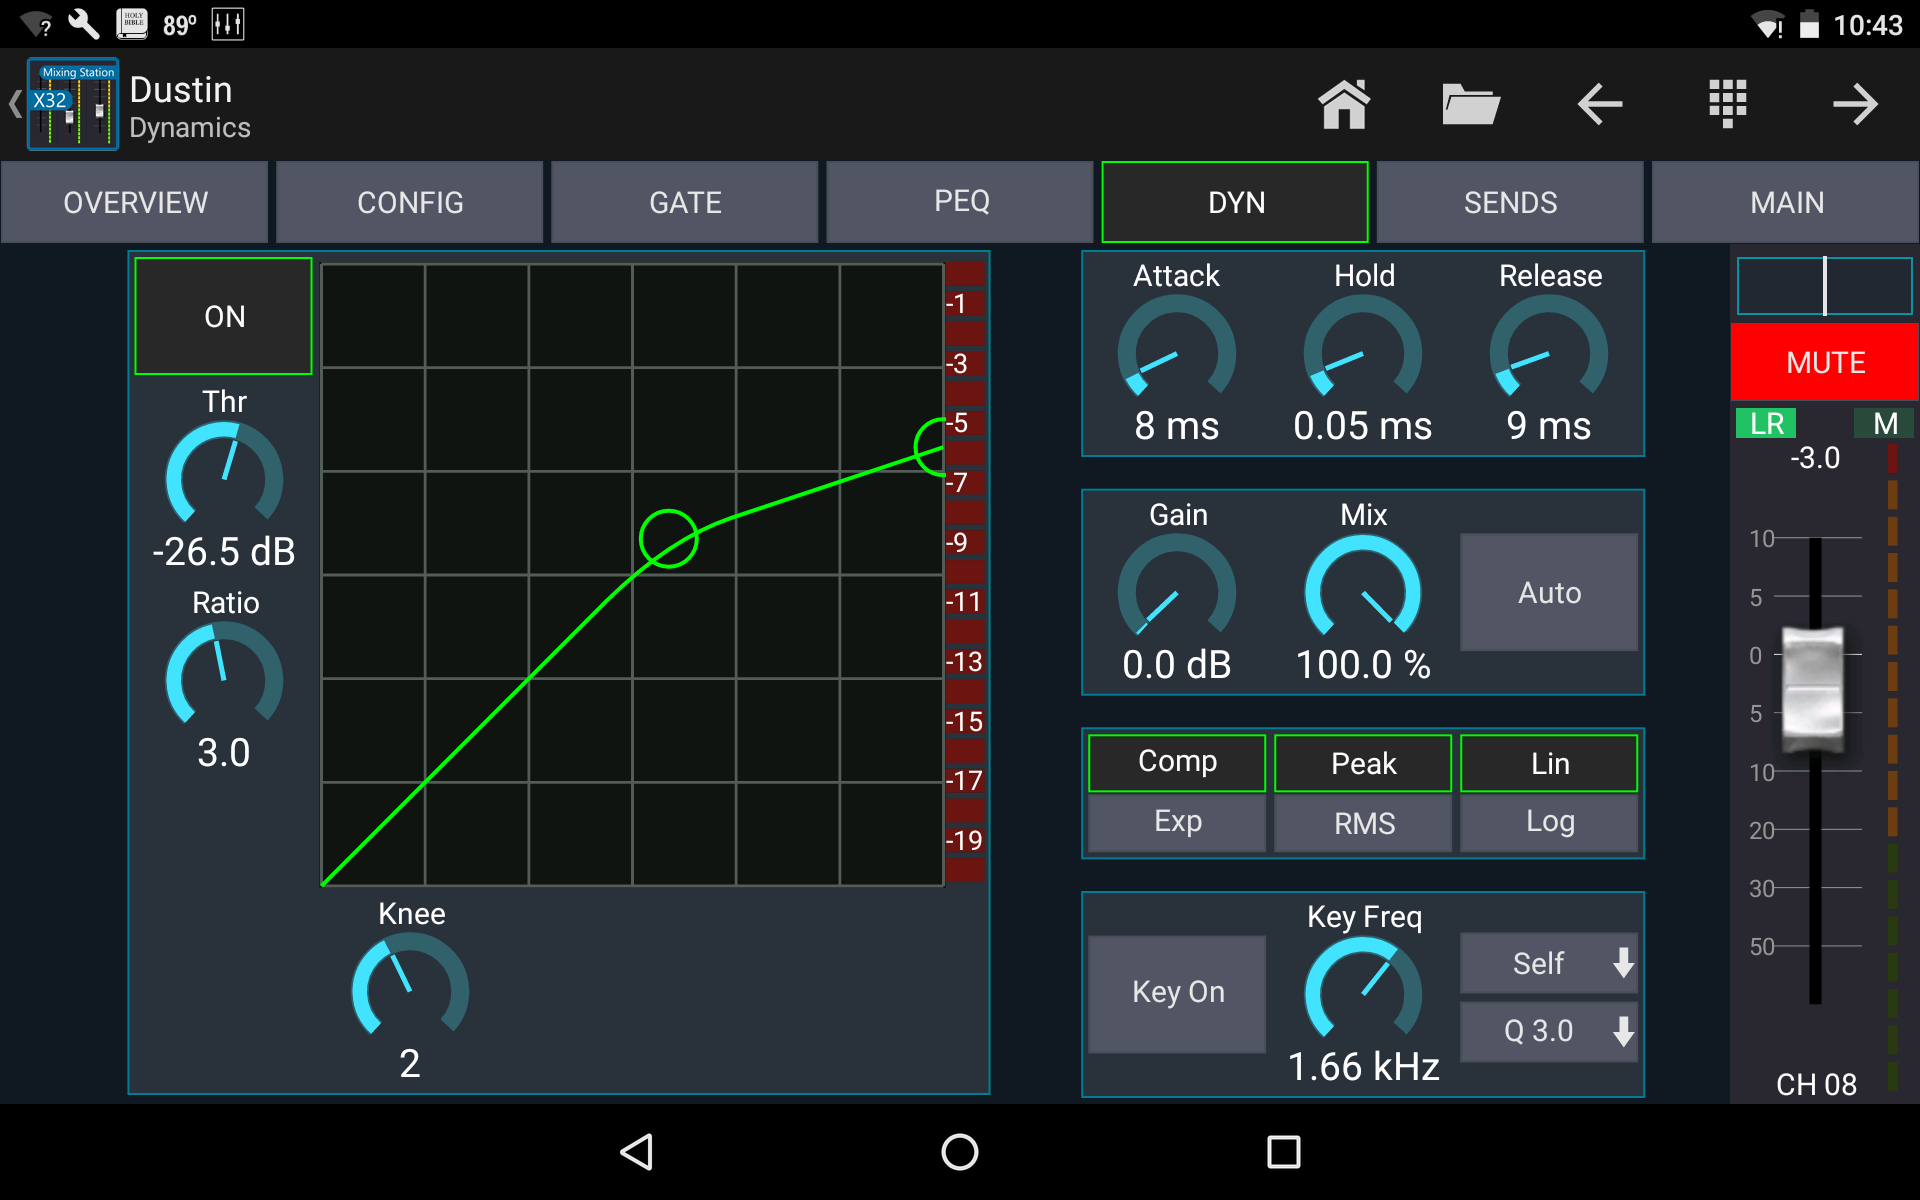This screenshot has width=1920, height=1200.
Task: Tap the mixer sliders status bar icon
Action: coord(228,24)
